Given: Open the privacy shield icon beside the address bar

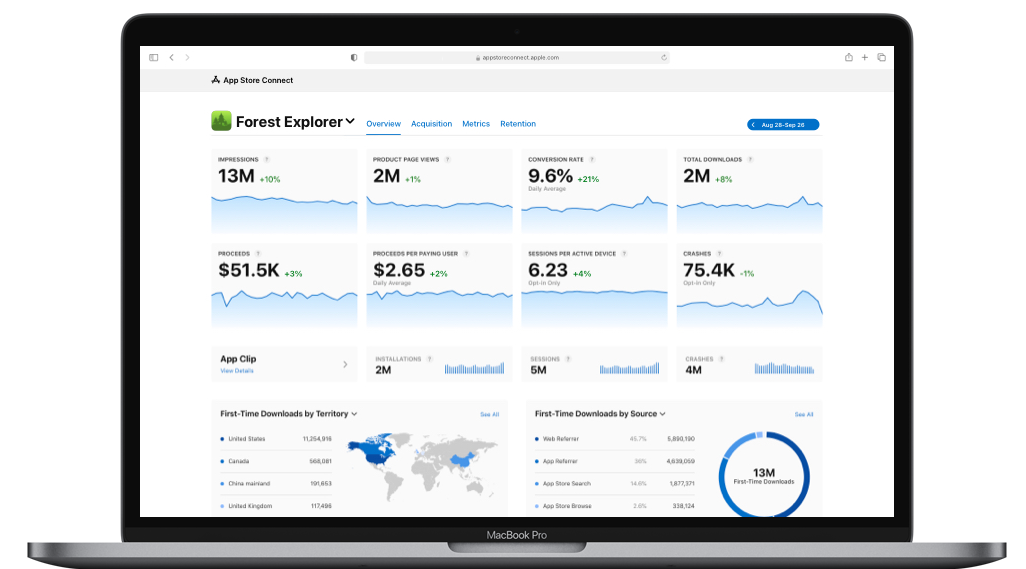Looking at the screenshot, I should point(354,58).
